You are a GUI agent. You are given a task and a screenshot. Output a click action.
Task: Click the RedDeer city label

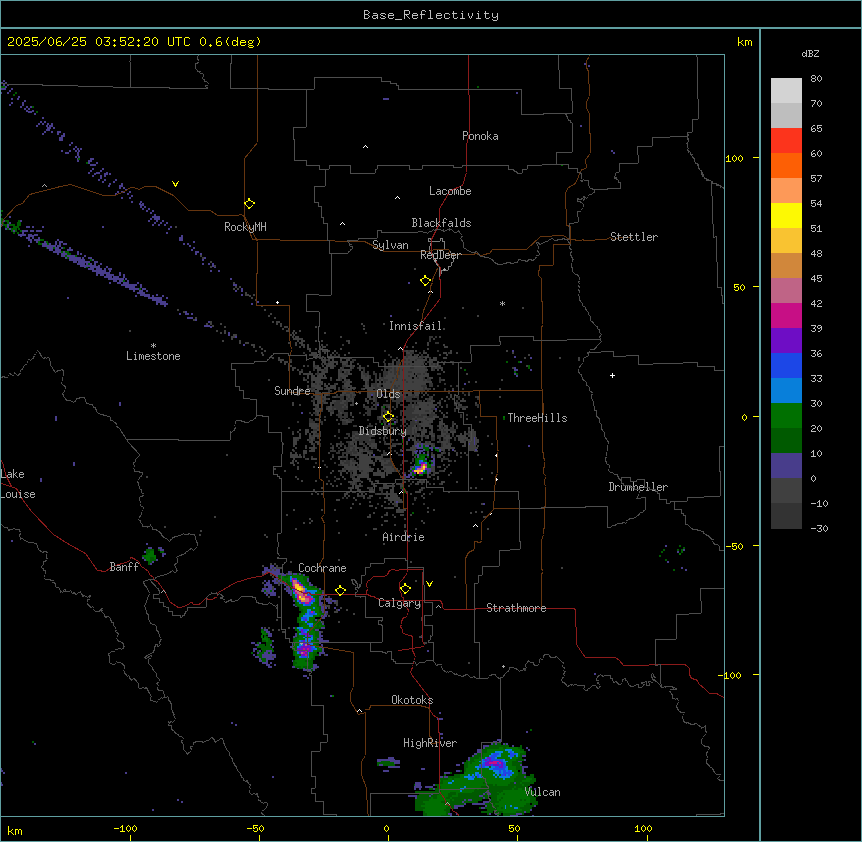[x=440, y=255]
